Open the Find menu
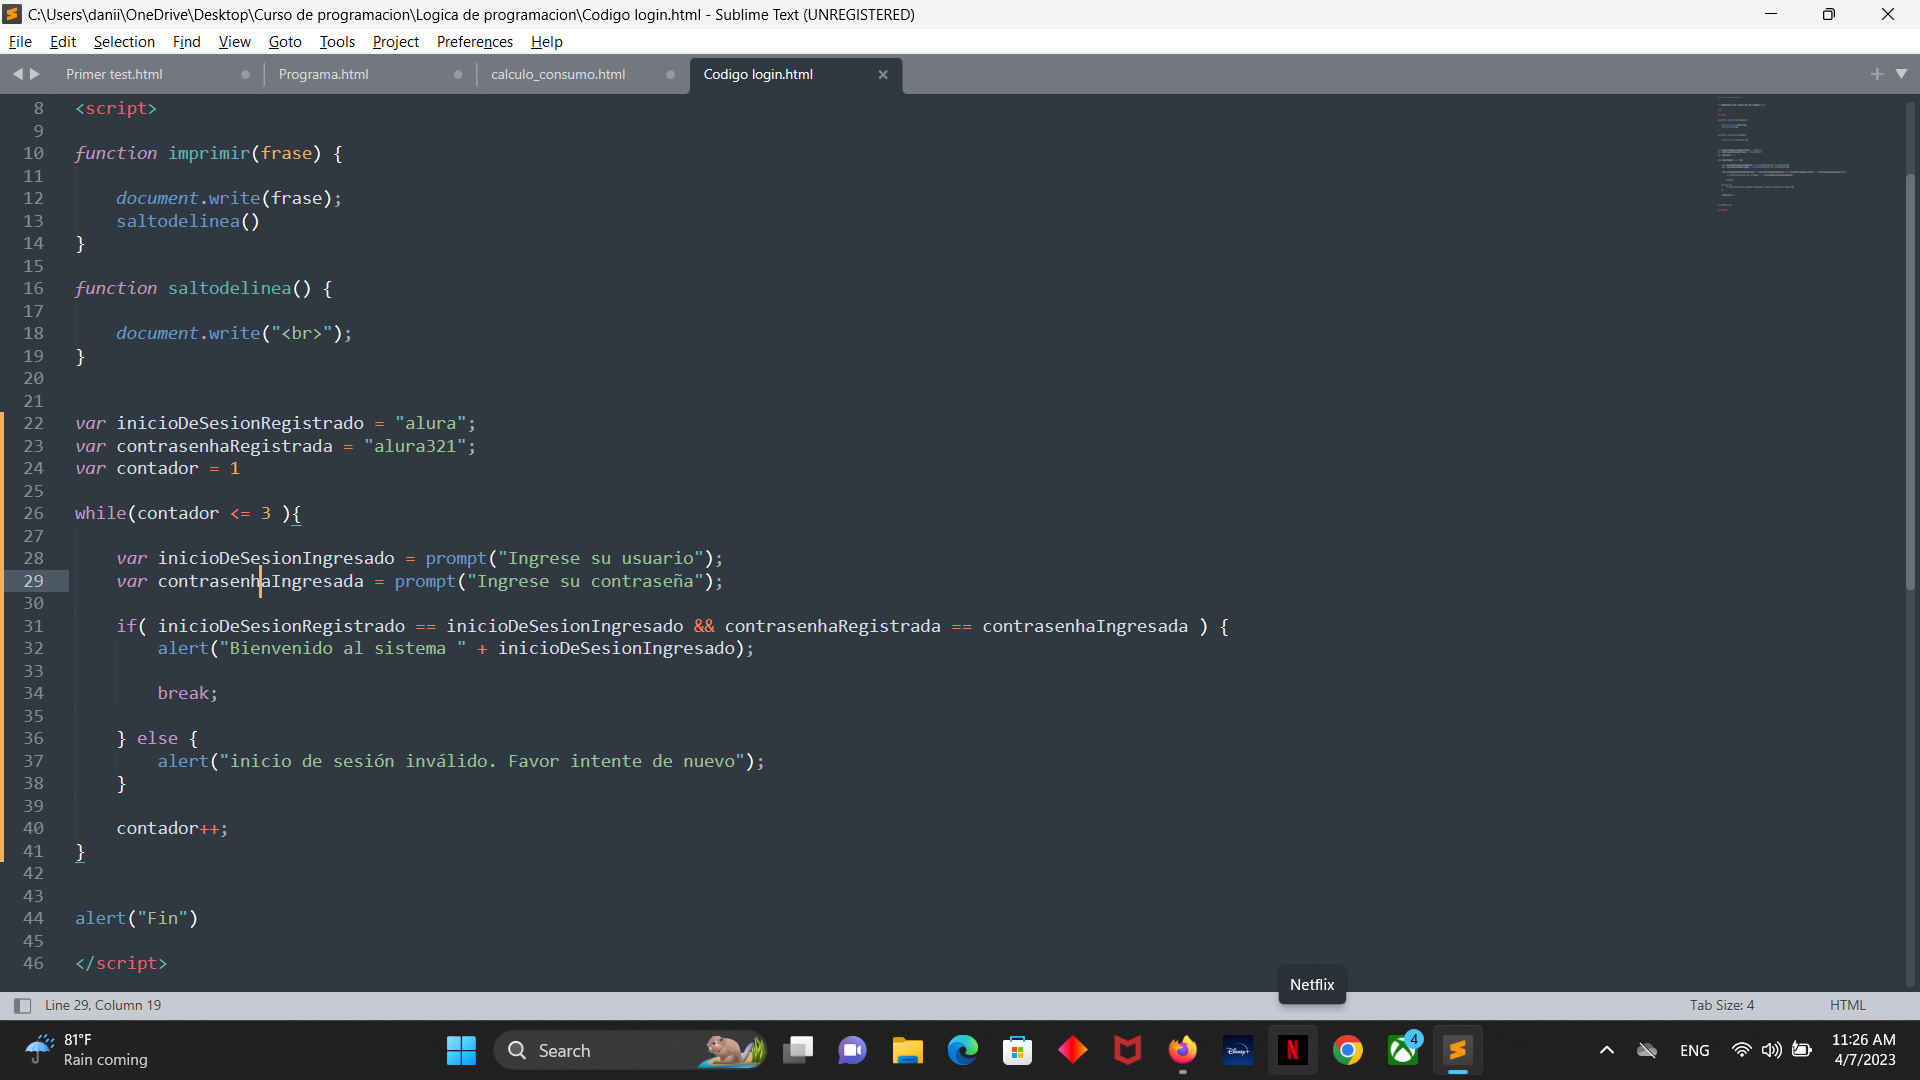The height and width of the screenshot is (1080, 1920). point(186,42)
